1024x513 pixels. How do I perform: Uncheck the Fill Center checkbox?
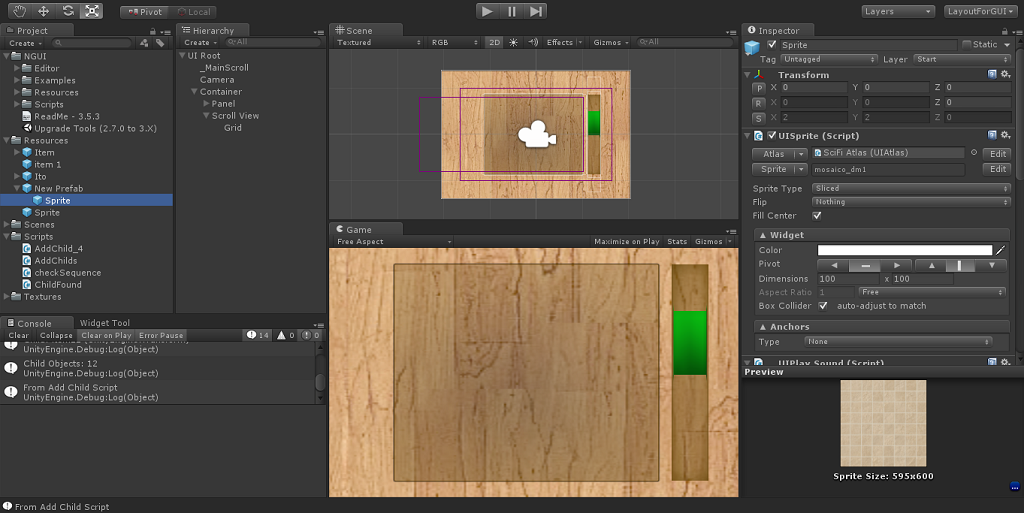[x=817, y=215]
